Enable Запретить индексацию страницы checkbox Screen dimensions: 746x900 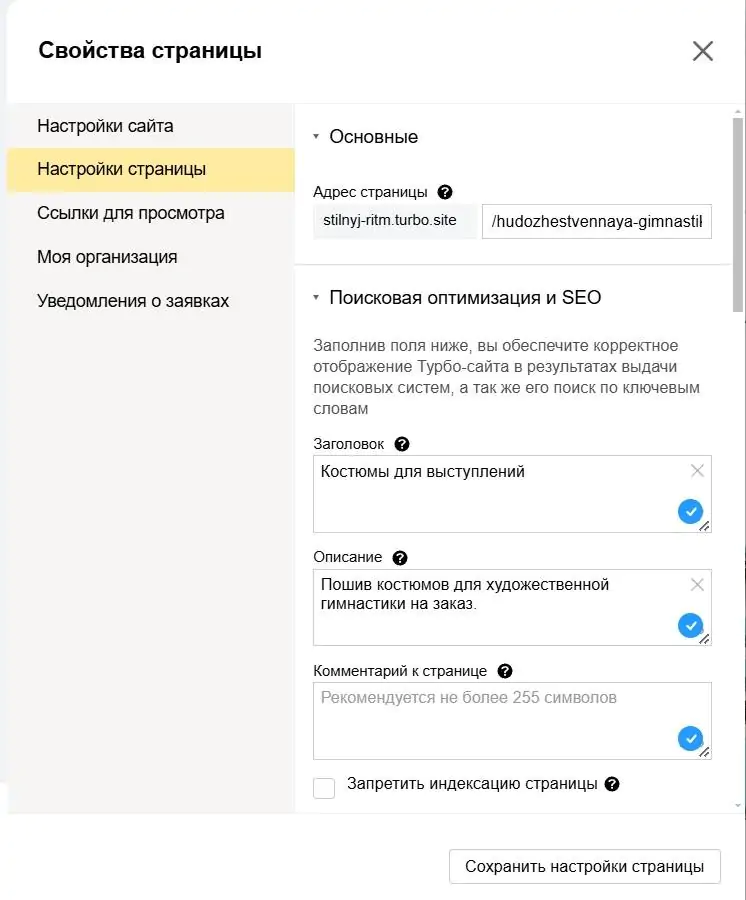click(x=324, y=788)
